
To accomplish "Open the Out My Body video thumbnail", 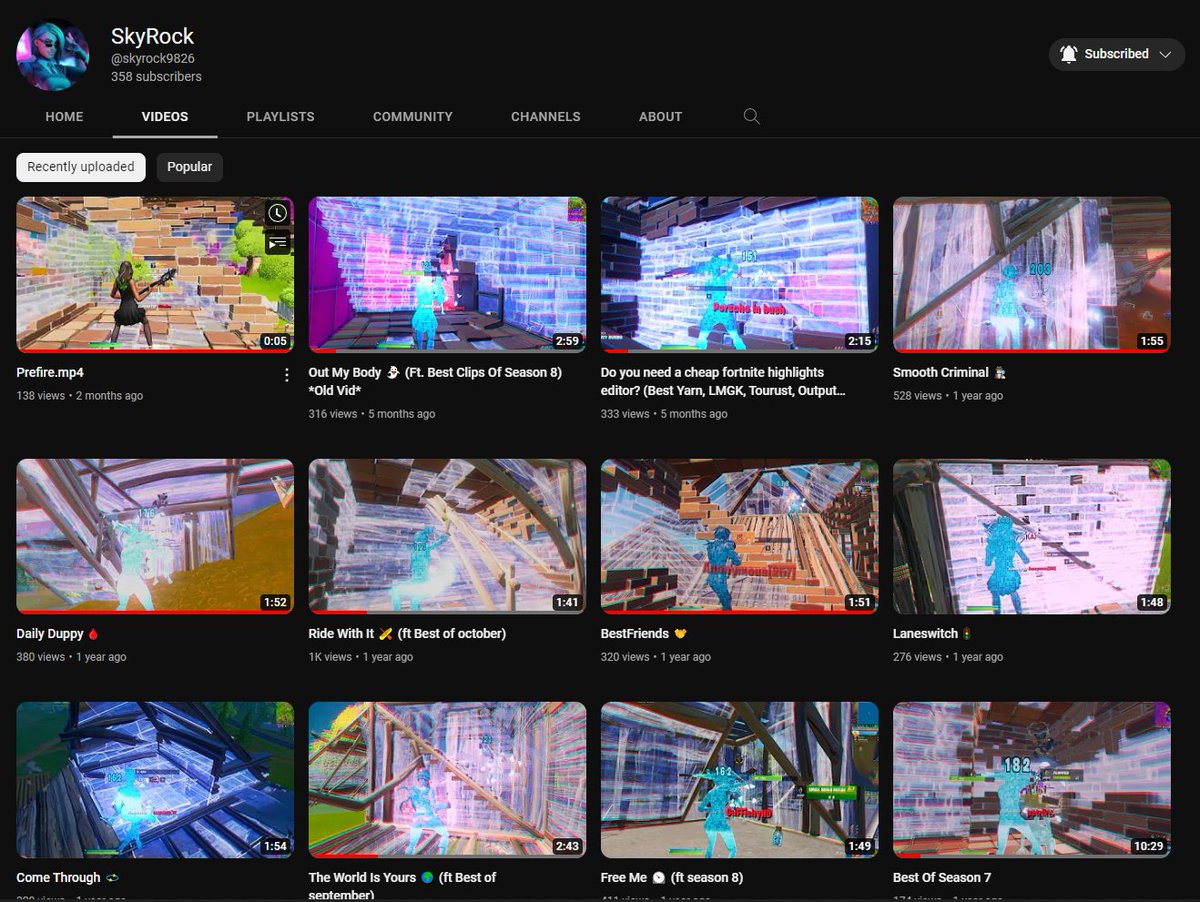I will [447, 275].
